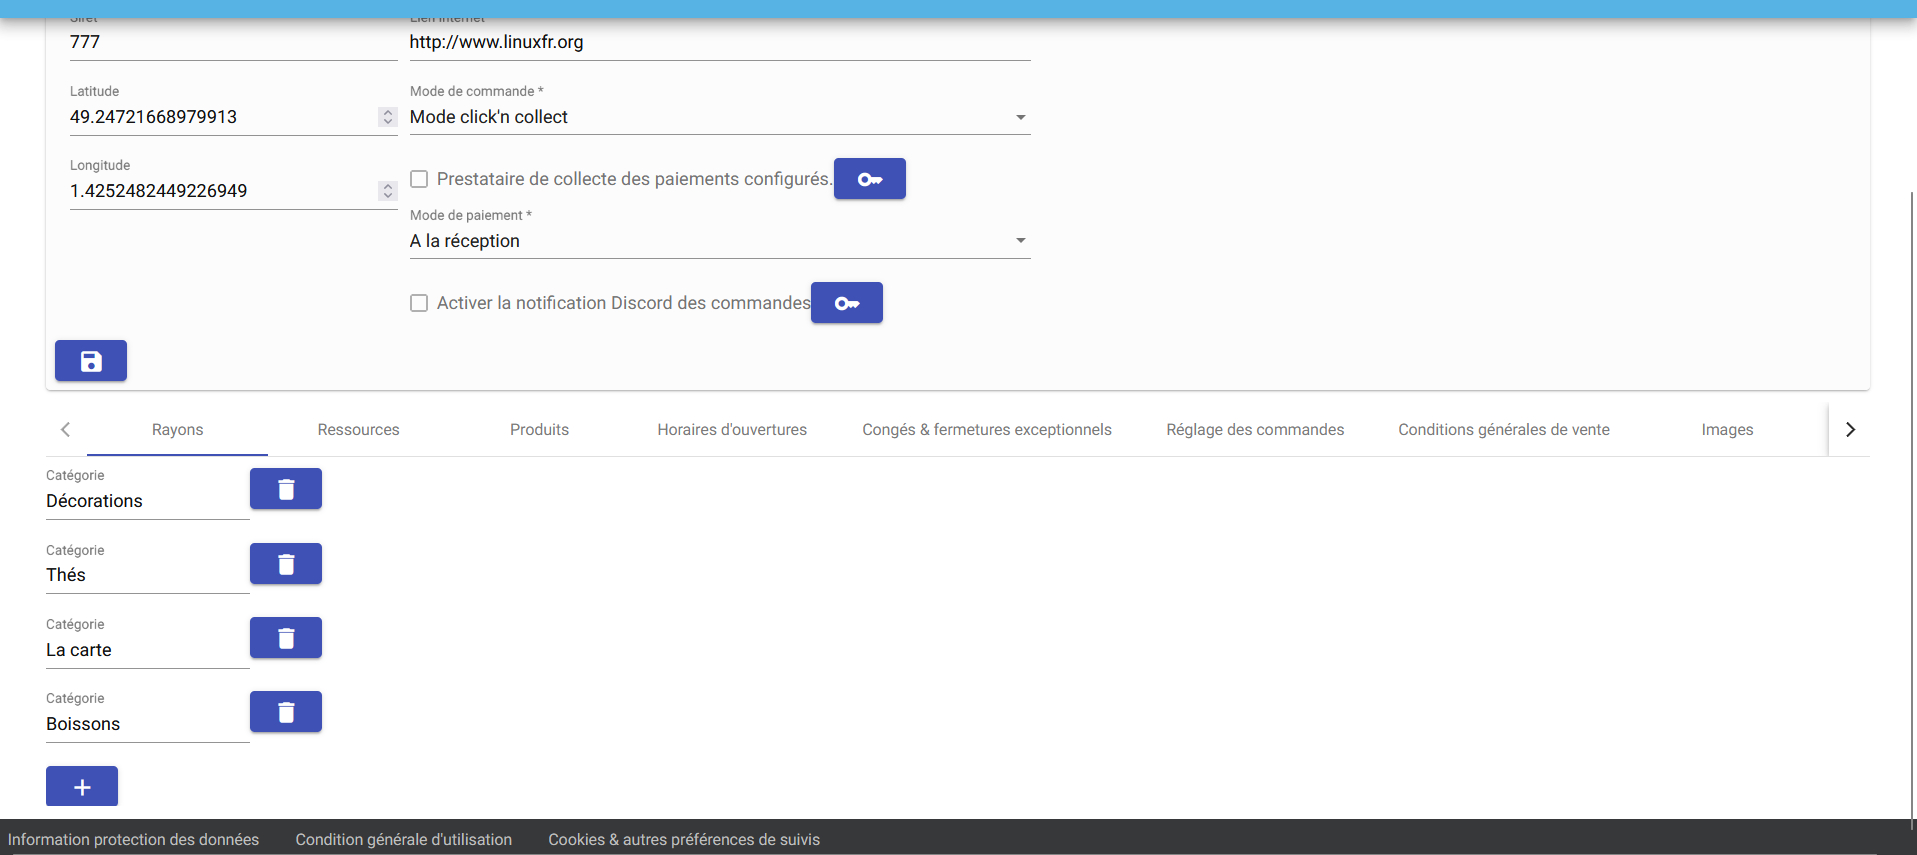Delete the Décorations category
The image size is (1917, 855).
pyautogui.click(x=286, y=489)
